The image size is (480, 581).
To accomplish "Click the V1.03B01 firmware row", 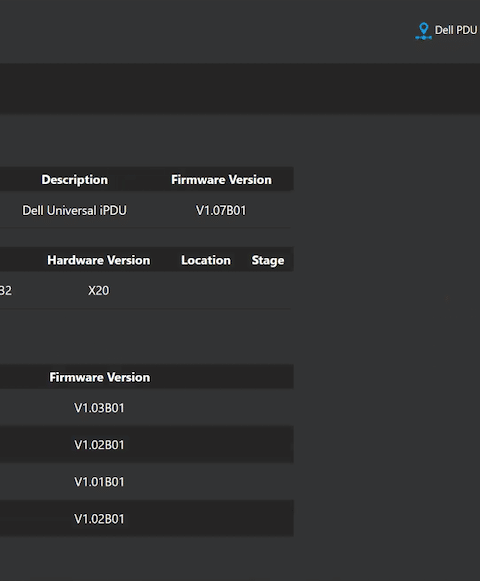I will coord(147,408).
